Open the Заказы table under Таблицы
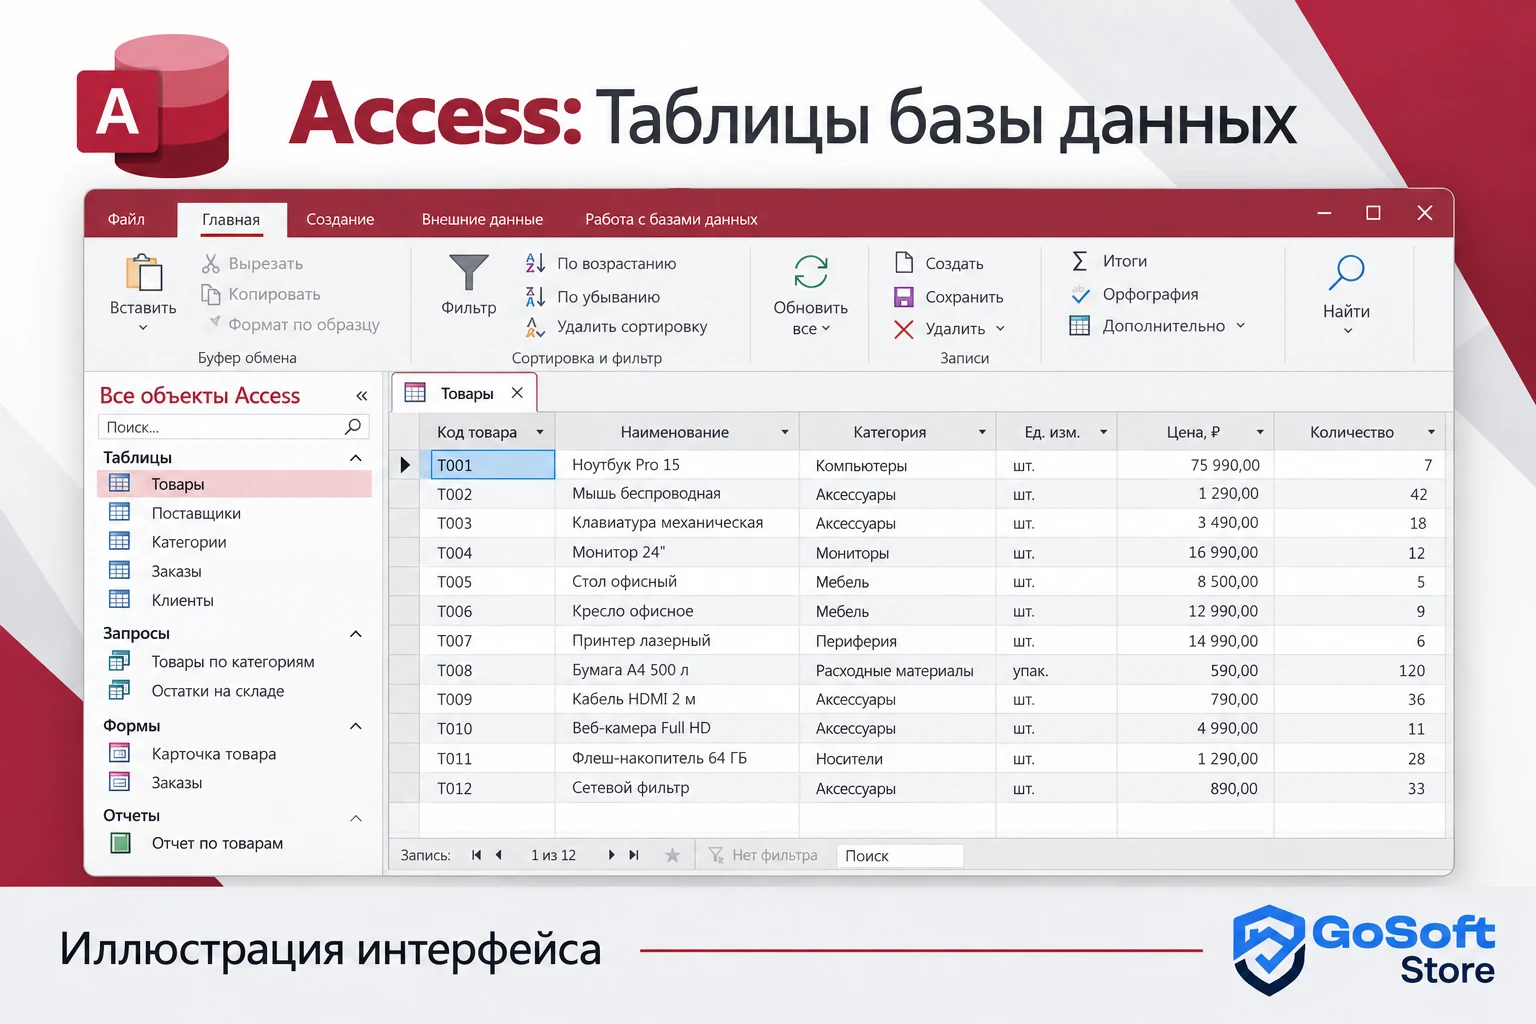 (176, 571)
